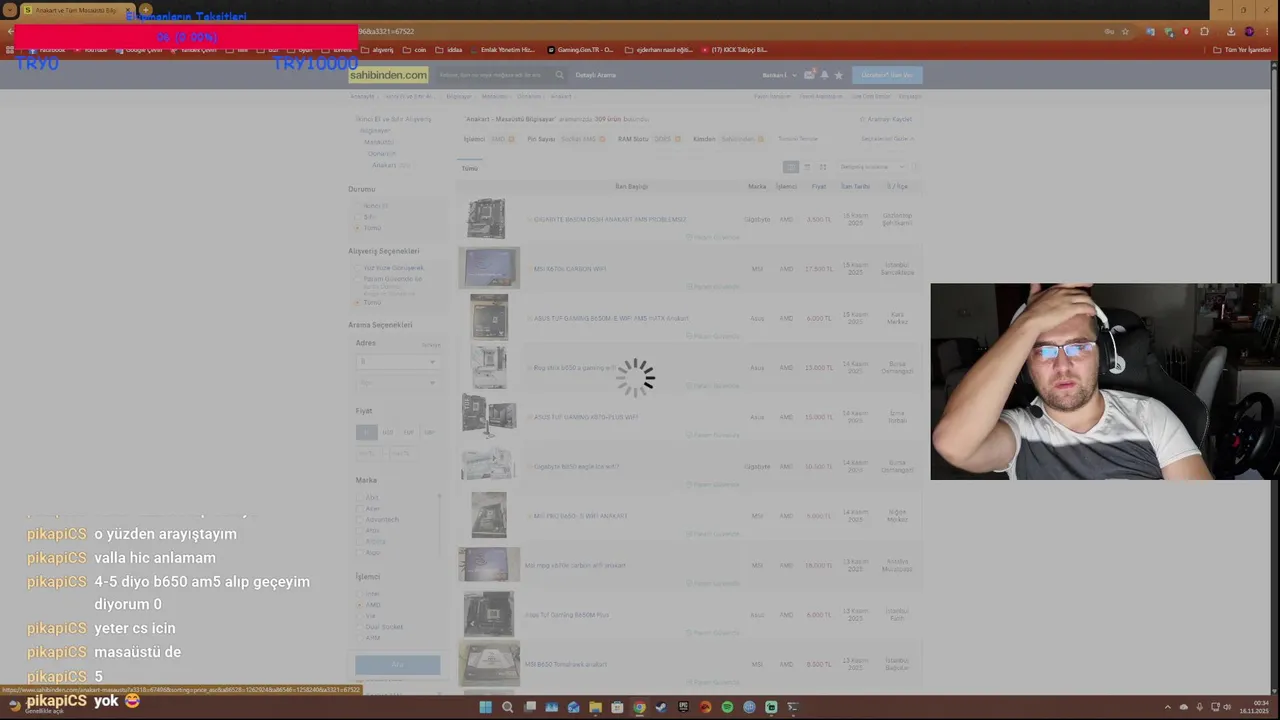Image resolution: width=1280 pixels, height=720 pixels.
Task: Select the Dual Socket processor option
Action: pos(360,627)
